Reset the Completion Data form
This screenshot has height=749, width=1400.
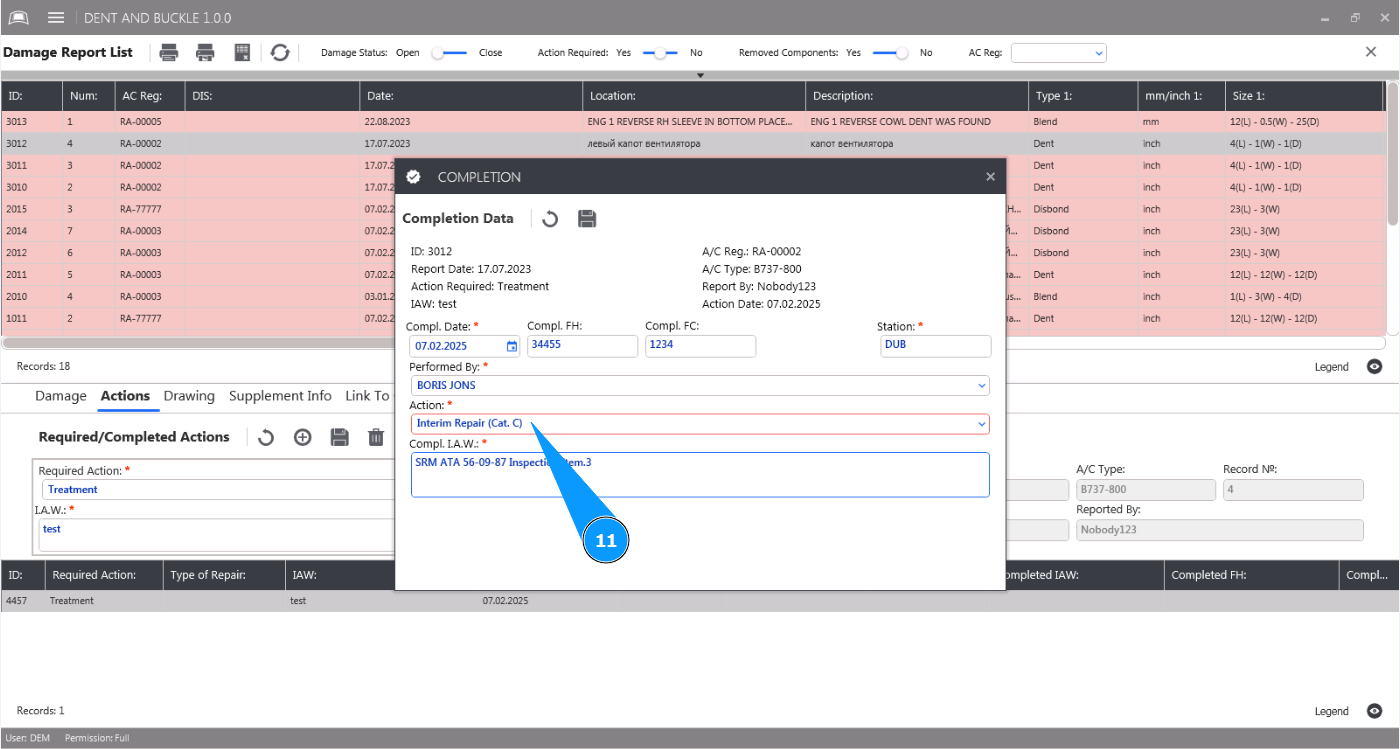tap(550, 219)
